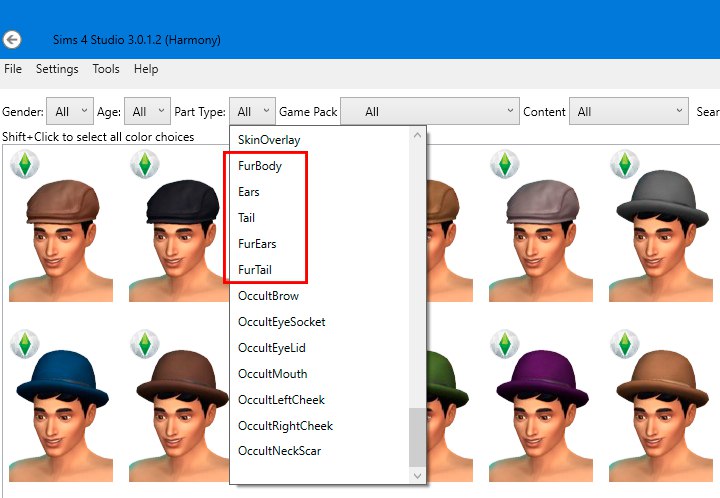Image resolution: width=720 pixels, height=498 pixels.
Task: Click plumbob icon above the blue bowler hat
Action: 25,344
